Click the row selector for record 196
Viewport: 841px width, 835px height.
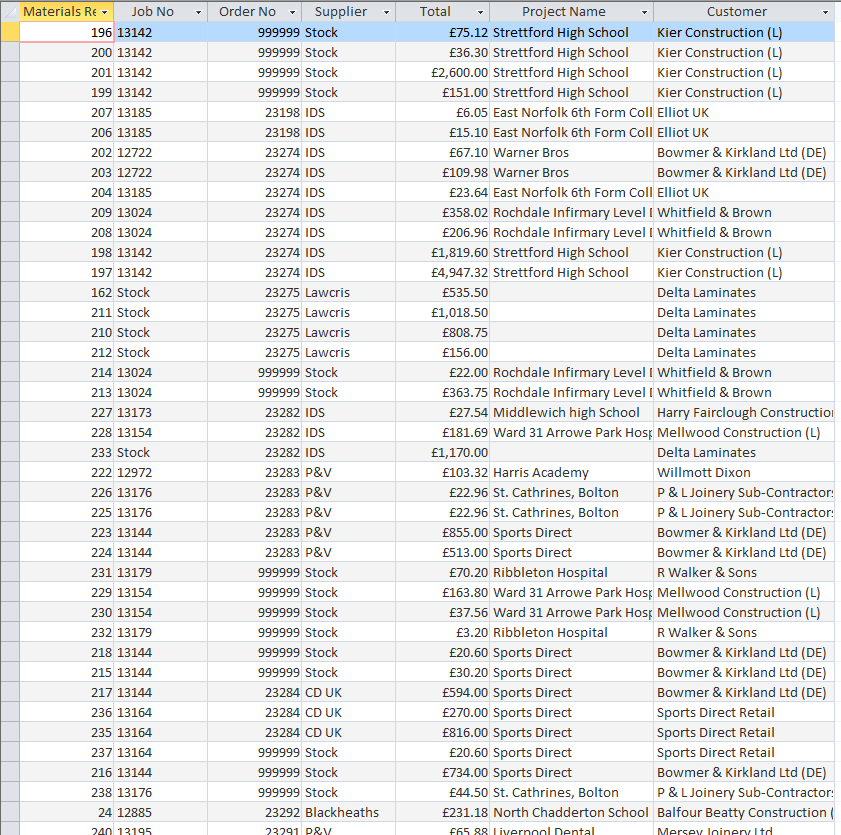(10, 33)
